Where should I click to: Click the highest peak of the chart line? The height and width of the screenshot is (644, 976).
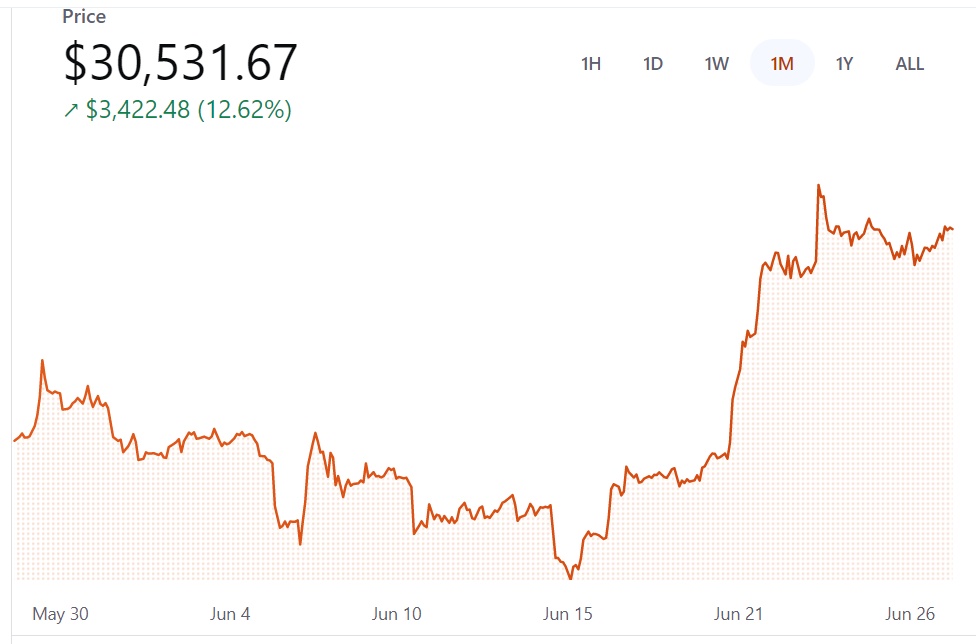[818, 186]
